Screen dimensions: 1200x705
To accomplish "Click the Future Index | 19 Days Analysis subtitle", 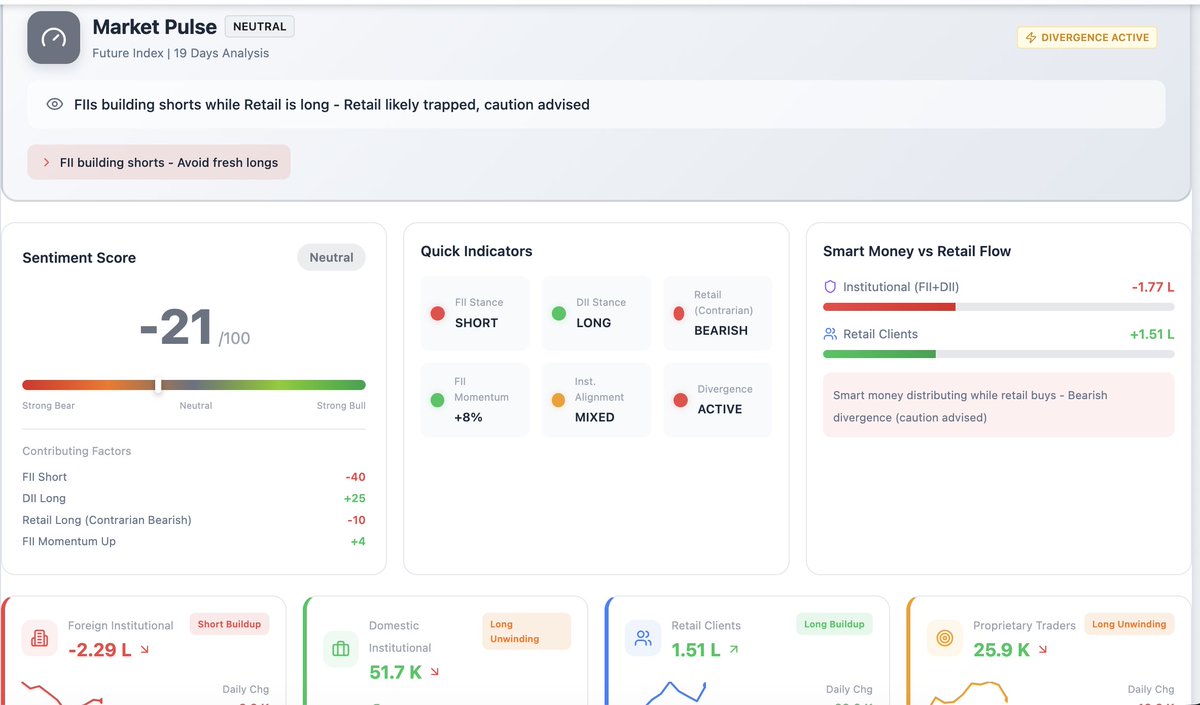I will coord(181,53).
